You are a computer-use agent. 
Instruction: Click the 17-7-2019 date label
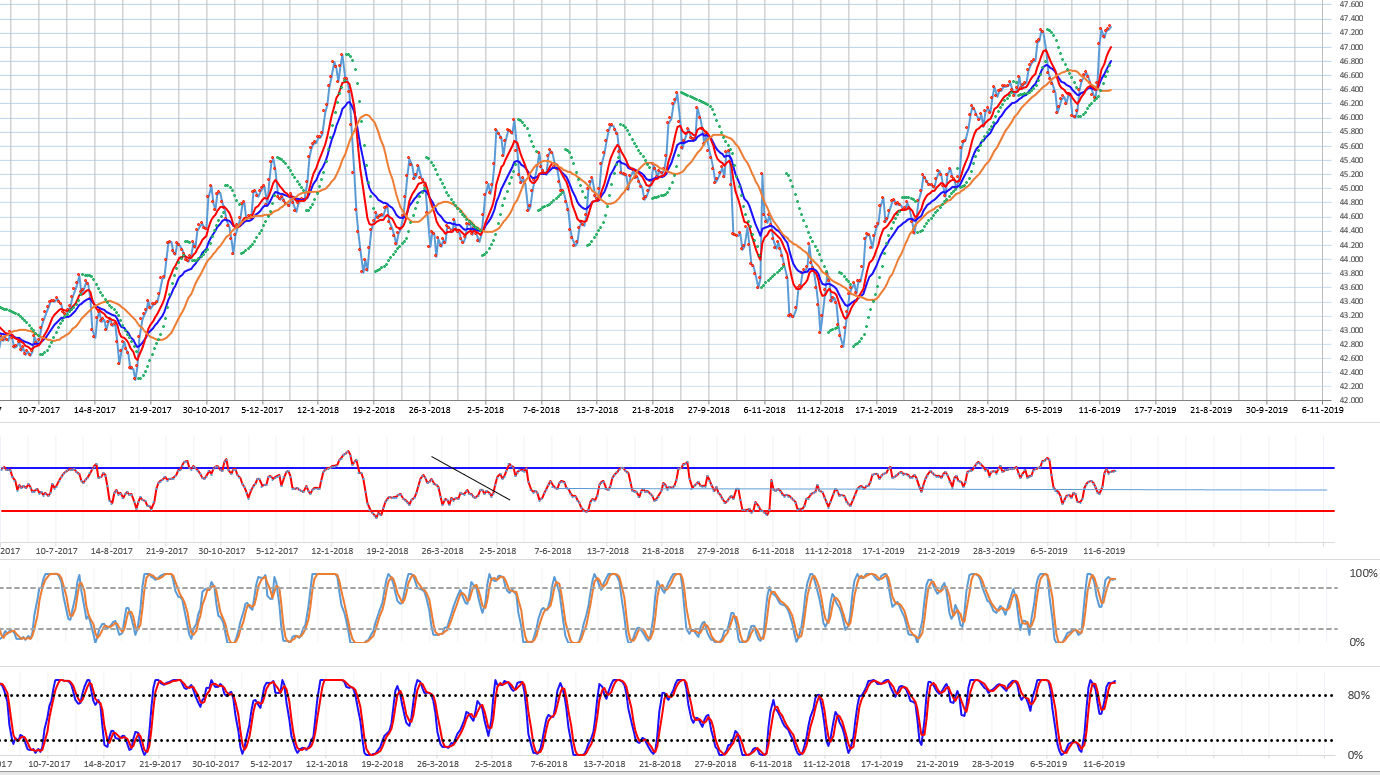1156,410
